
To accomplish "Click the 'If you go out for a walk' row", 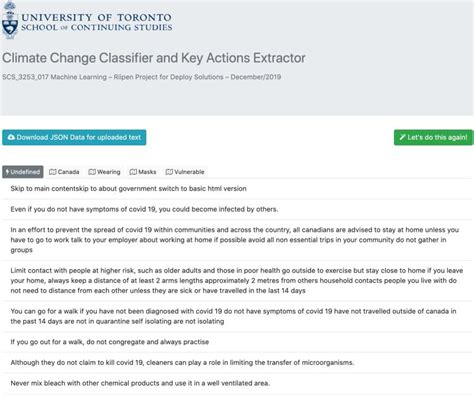I will coord(237,342).
